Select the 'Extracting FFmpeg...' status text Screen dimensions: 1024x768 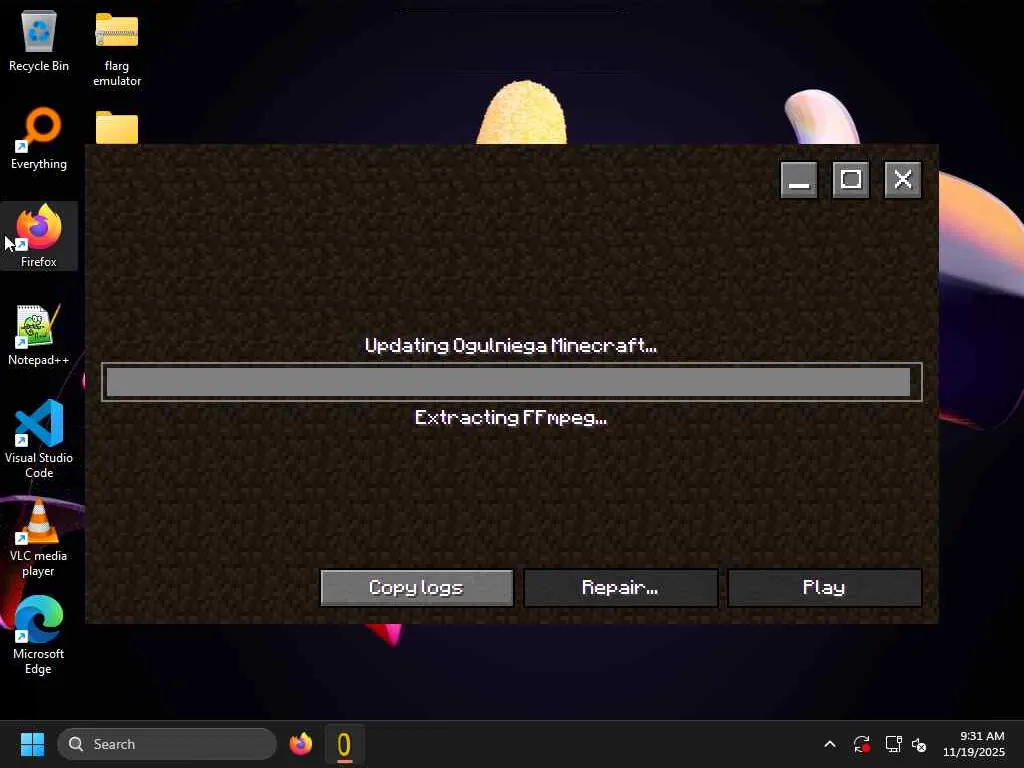pyautogui.click(x=511, y=418)
